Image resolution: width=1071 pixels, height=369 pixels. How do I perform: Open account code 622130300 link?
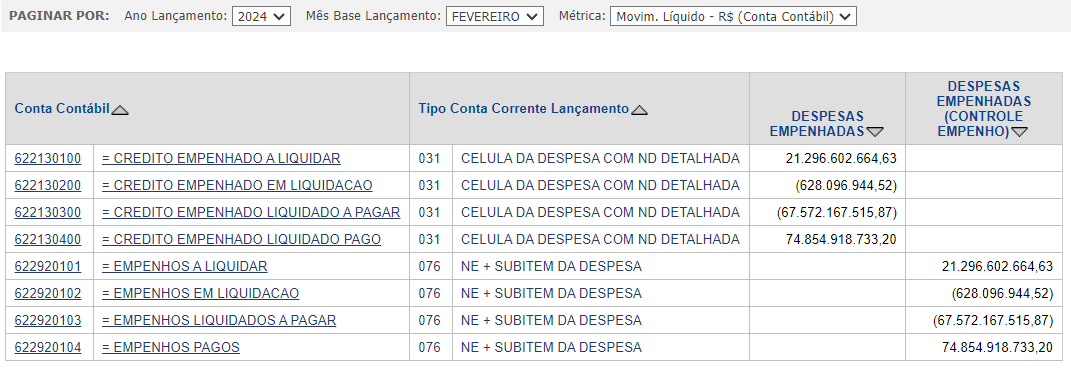point(48,213)
